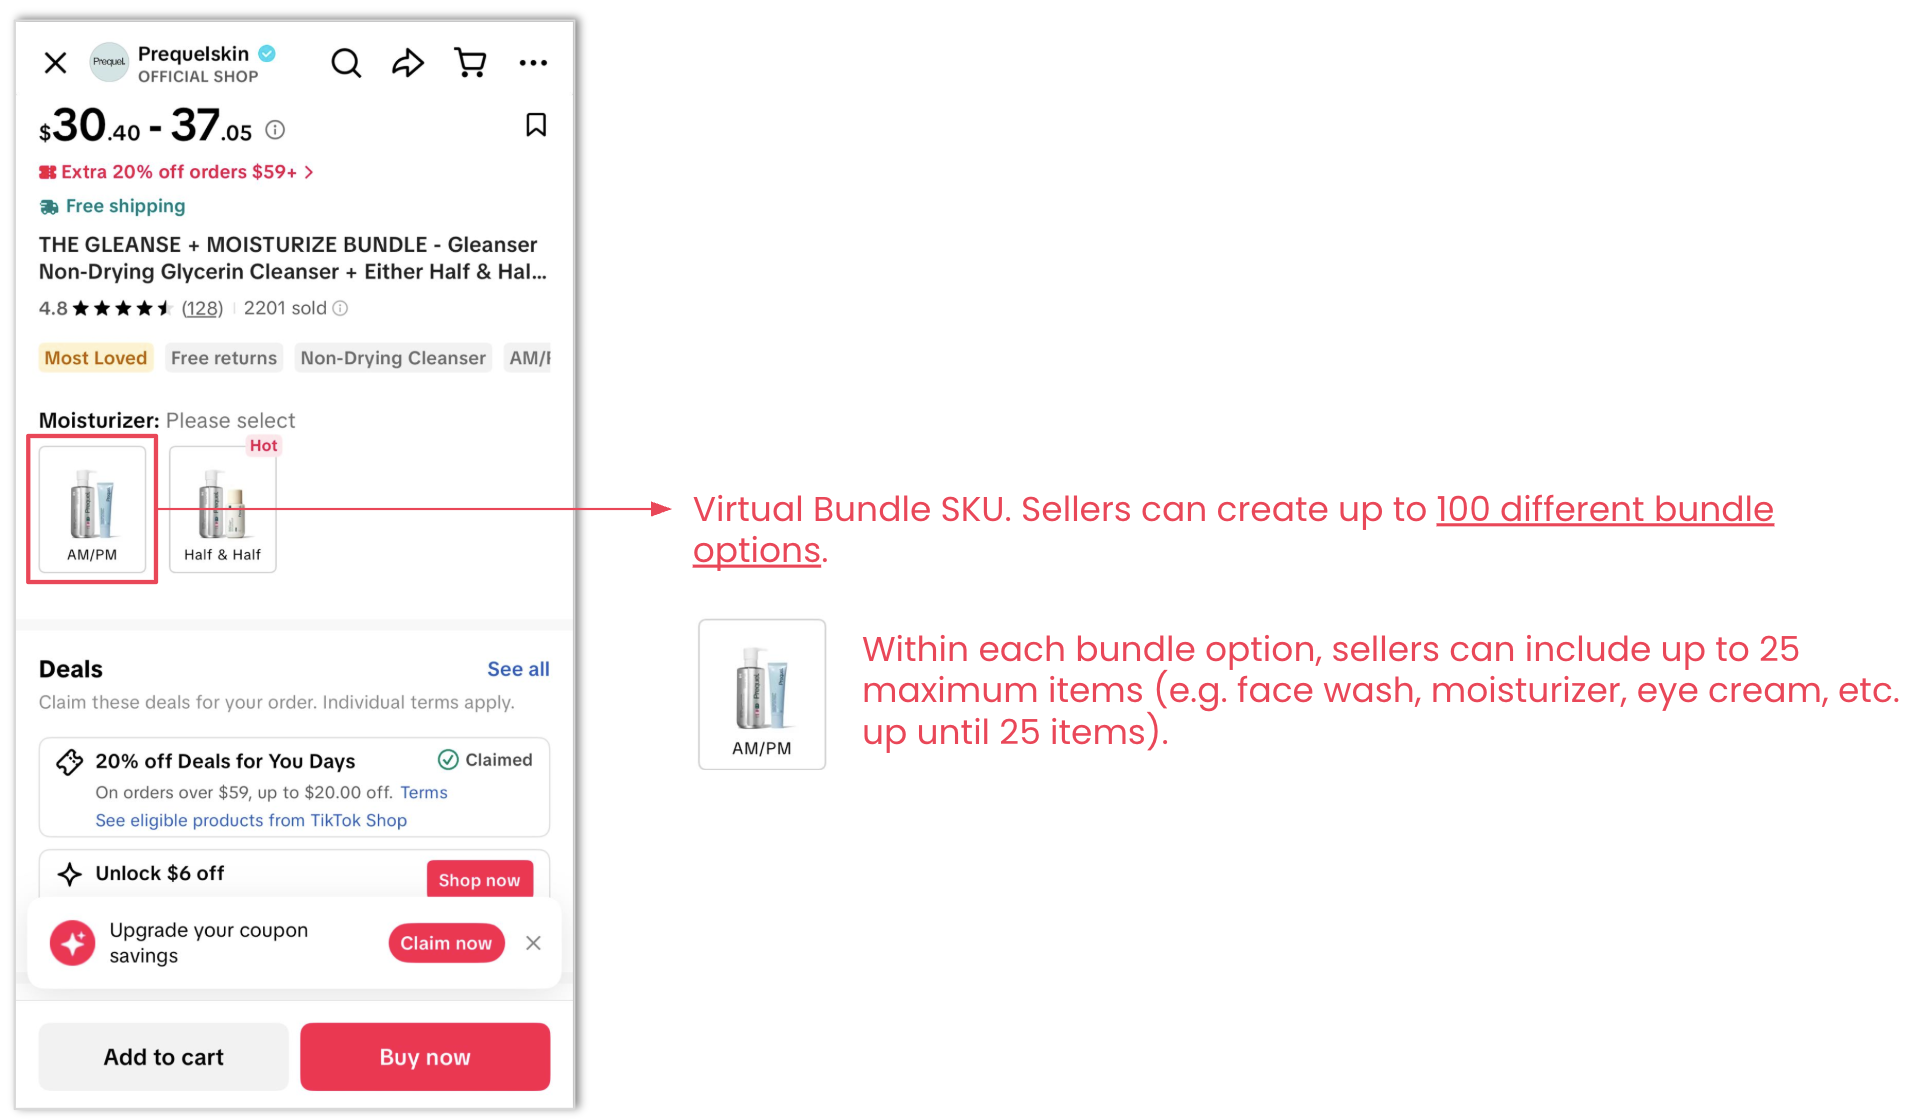Image resolution: width=1920 pixels, height=1120 pixels.
Task: Open search with the magnifier icon
Action: [x=346, y=63]
